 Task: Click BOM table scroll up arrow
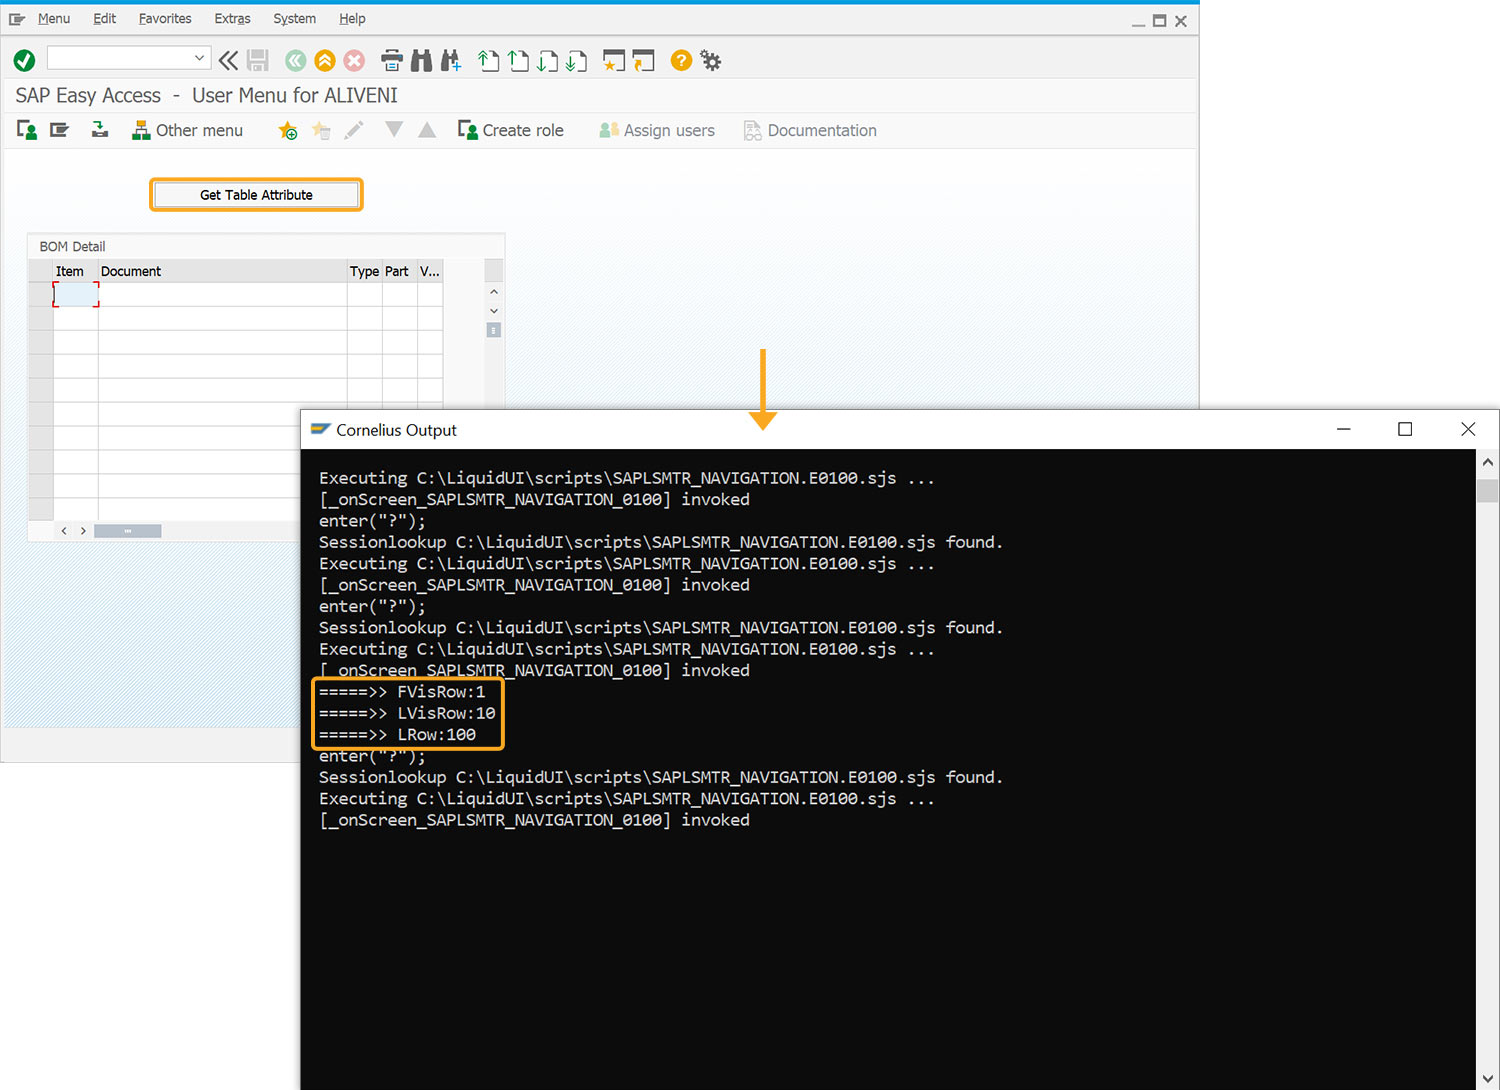click(493, 292)
